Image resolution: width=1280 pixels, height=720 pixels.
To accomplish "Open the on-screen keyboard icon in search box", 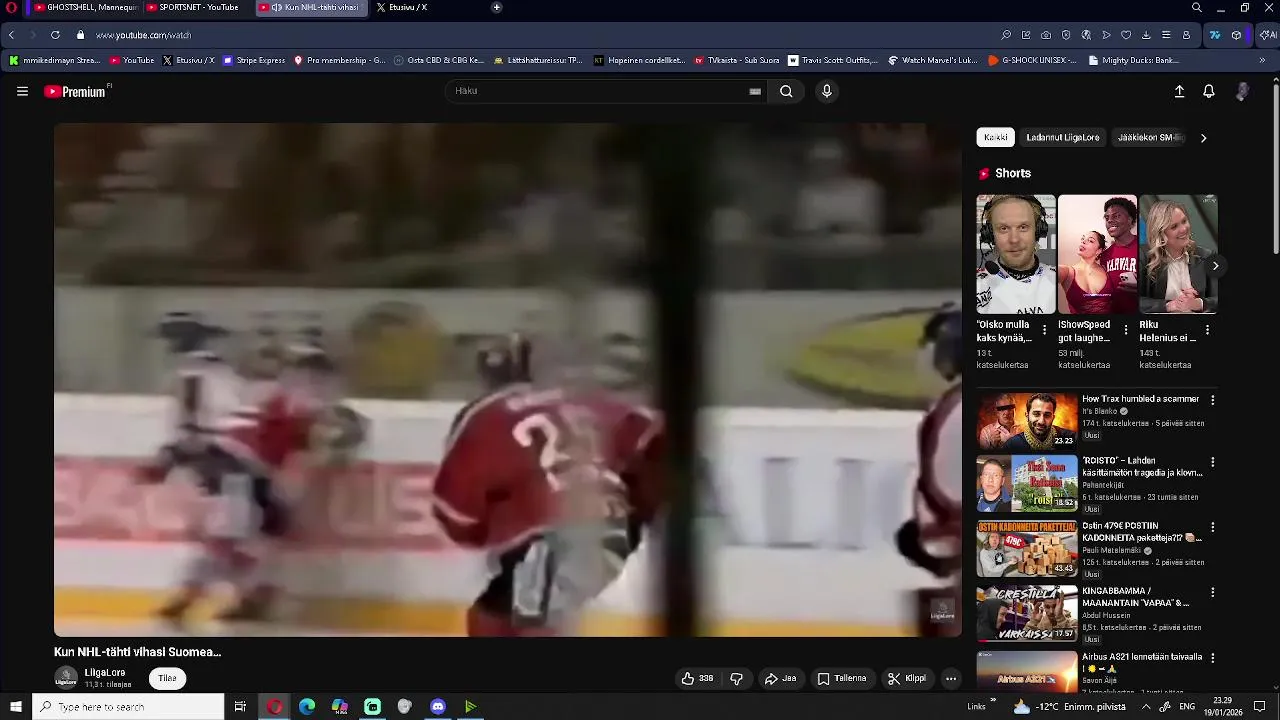I will 755,91.
